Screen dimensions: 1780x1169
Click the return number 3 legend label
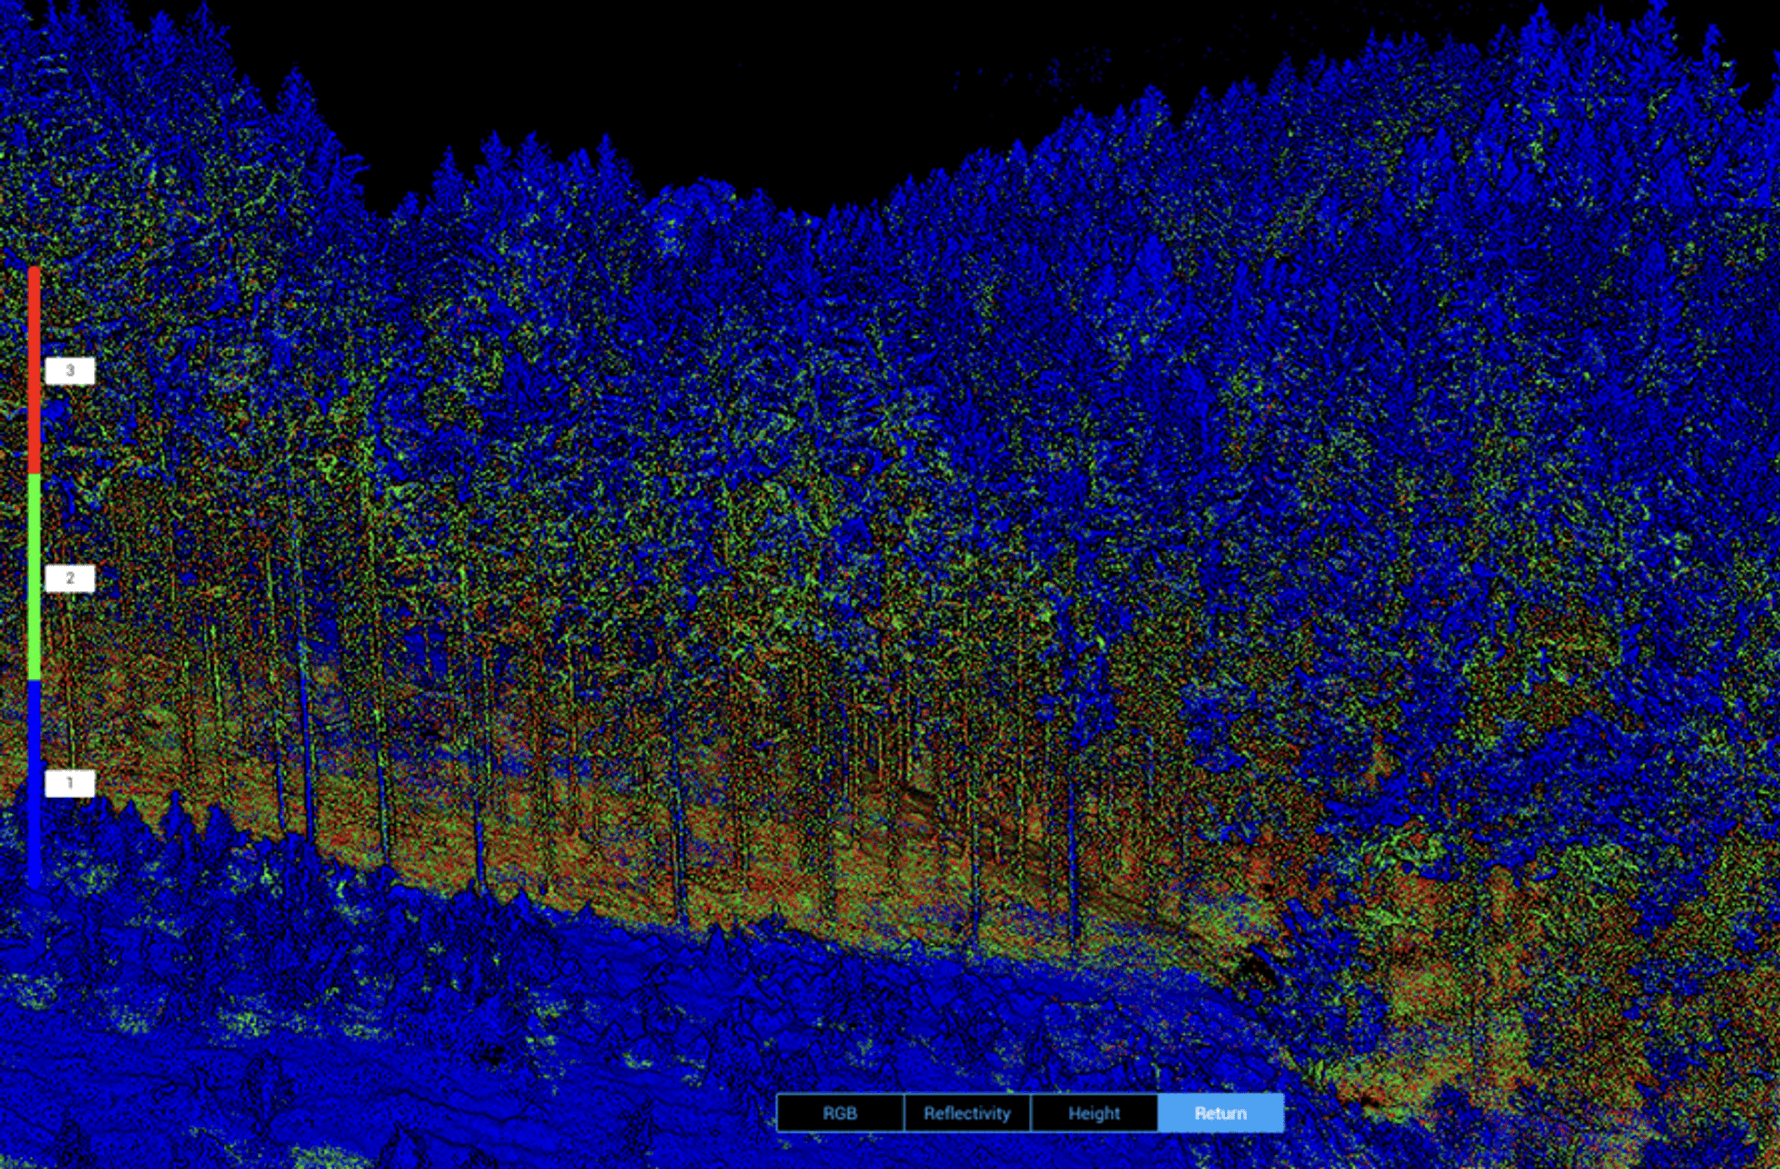click(70, 370)
